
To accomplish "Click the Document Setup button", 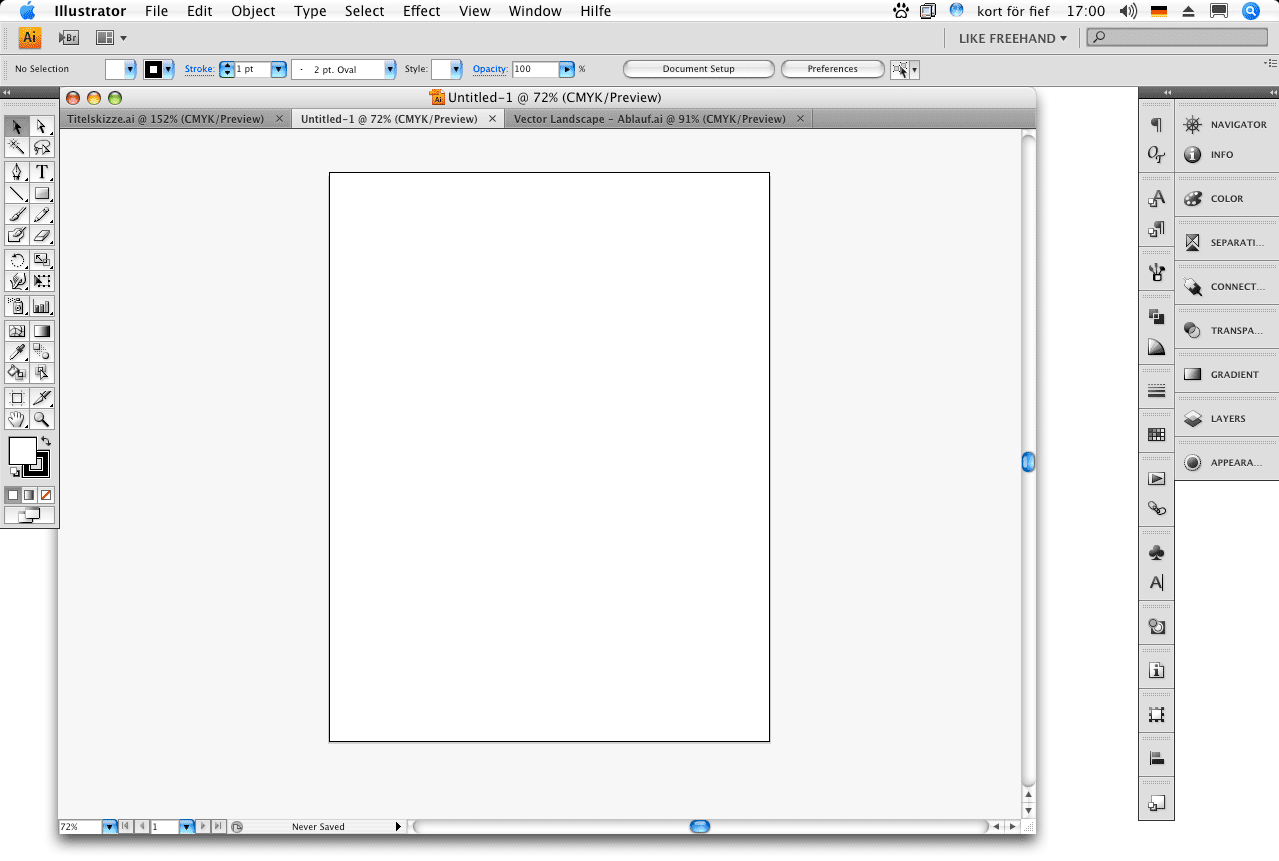I will click(698, 69).
